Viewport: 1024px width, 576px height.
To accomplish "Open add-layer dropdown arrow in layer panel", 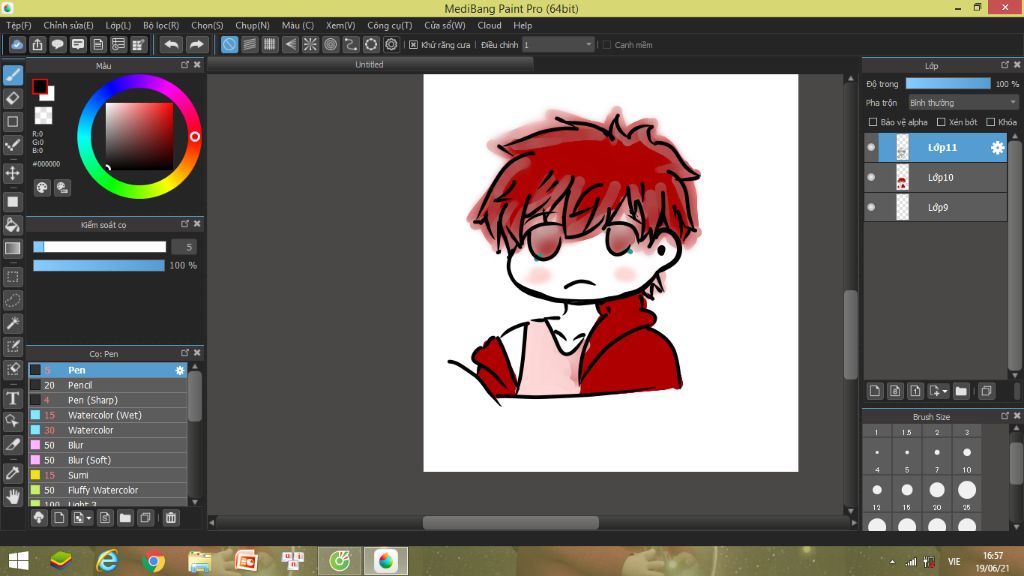I will coord(945,392).
